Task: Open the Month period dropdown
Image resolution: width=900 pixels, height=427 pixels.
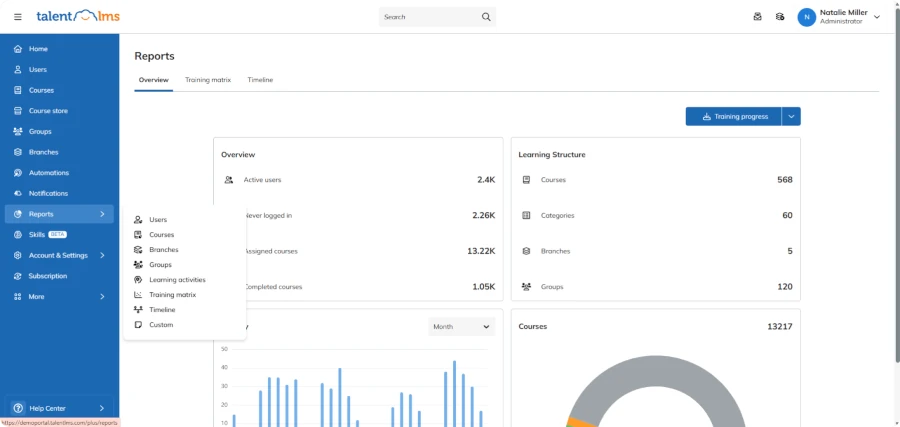Action: point(461,327)
